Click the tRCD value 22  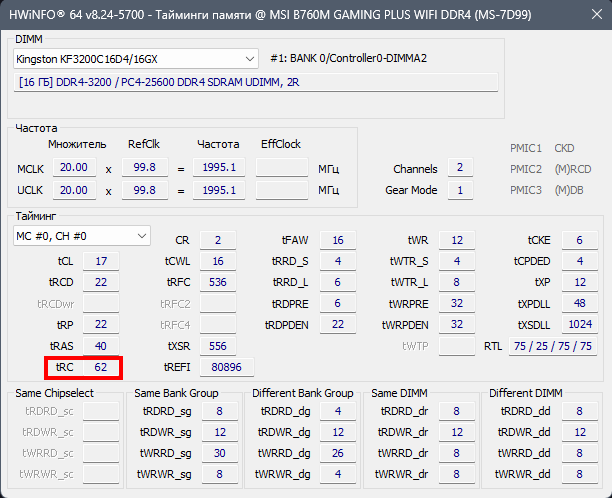click(x=101, y=282)
